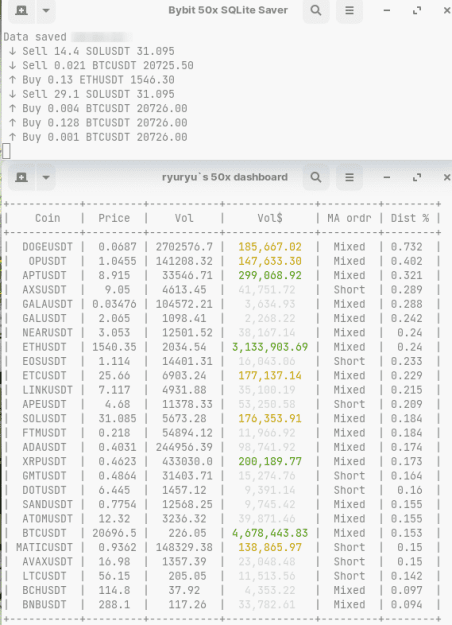452x625 pixels.
Task: Click XRPUSDT Vol$ value 200,189.77
Action: pyautogui.click(x=270, y=462)
